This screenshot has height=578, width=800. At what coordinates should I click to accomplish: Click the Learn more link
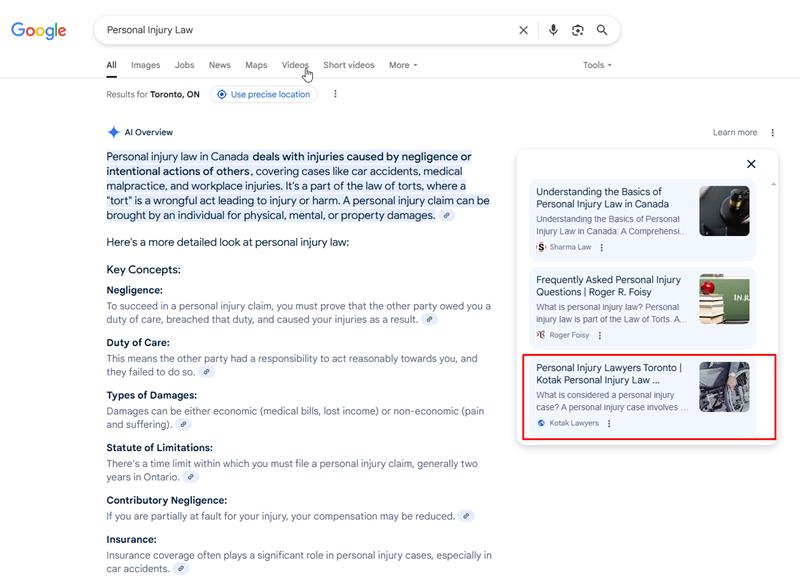pyautogui.click(x=734, y=132)
